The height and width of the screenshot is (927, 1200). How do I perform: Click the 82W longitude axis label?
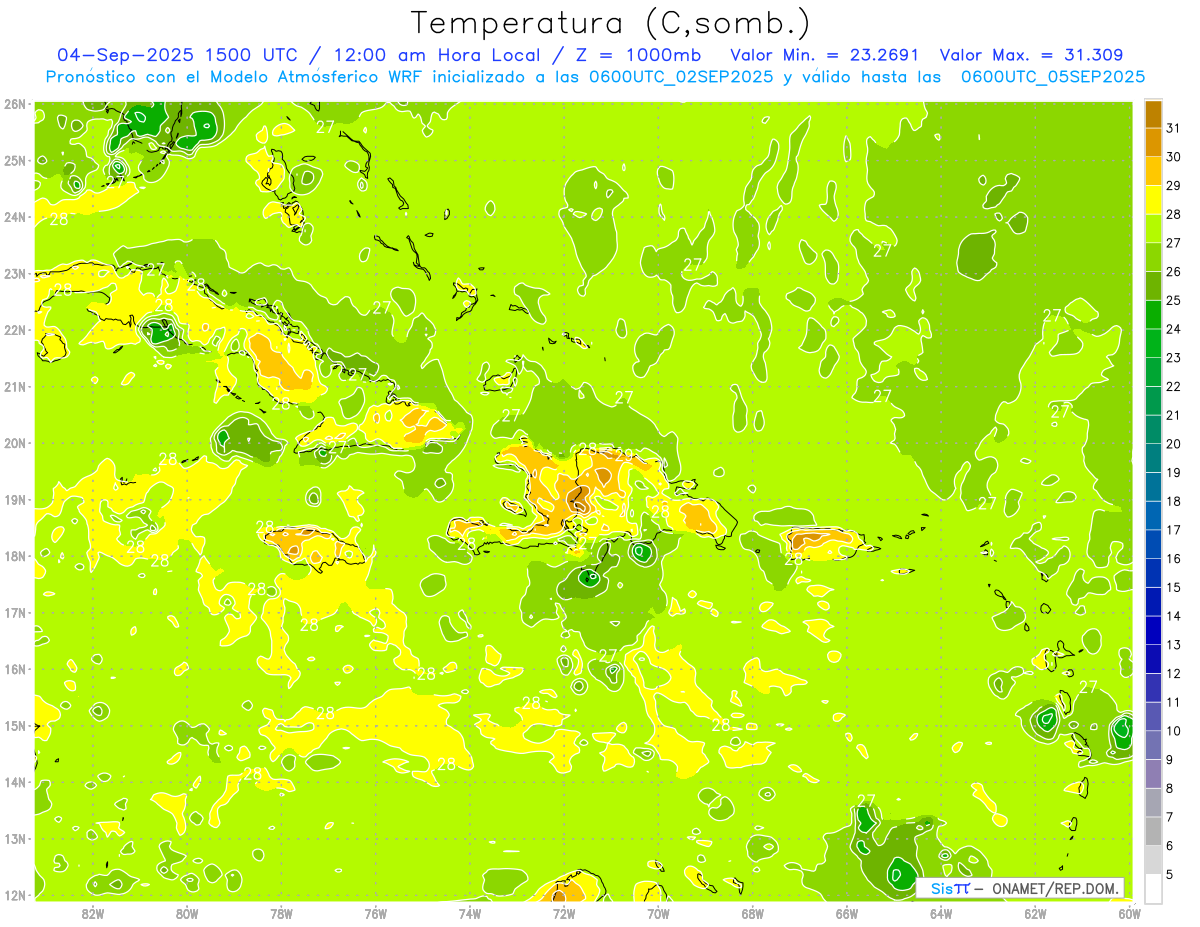tap(93, 913)
